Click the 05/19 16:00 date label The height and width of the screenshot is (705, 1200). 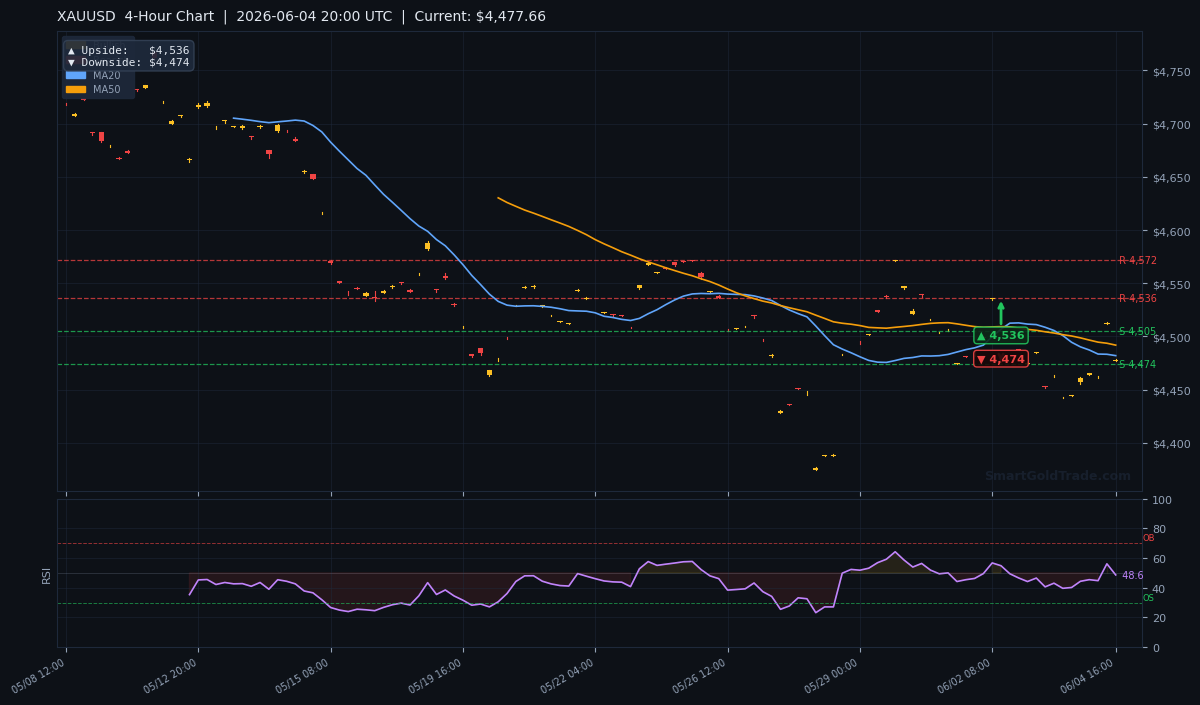(437, 676)
